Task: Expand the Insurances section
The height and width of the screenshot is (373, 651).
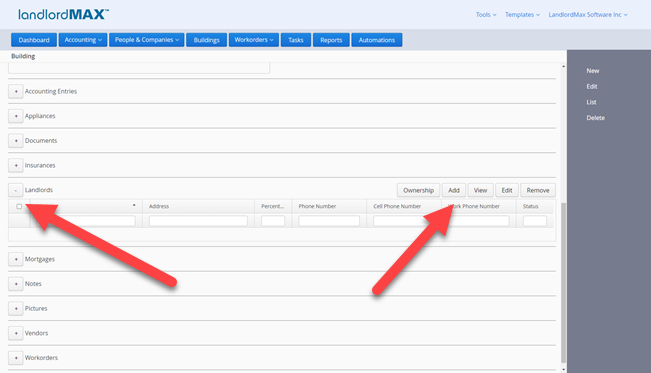Action: click(x=16, y=165)
